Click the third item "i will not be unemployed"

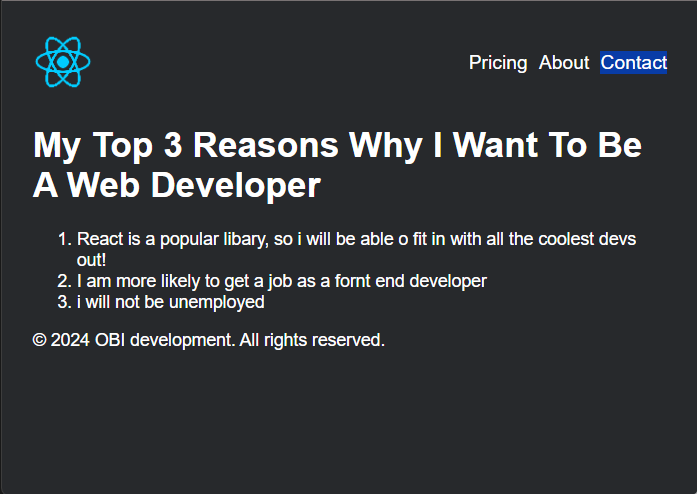pos(171,302)
